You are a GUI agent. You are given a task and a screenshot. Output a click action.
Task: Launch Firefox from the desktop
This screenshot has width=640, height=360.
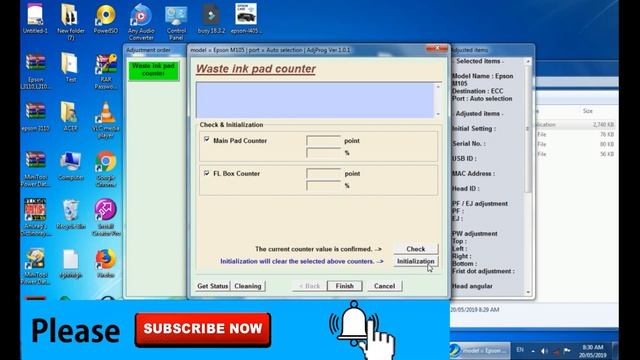tap(106, 263)
